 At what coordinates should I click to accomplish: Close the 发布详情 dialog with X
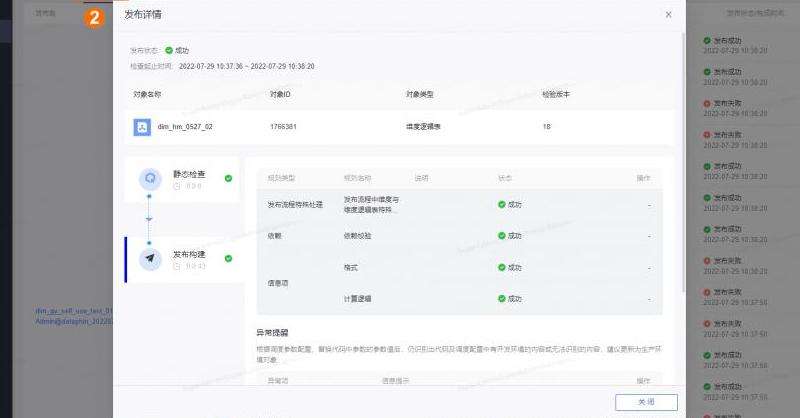coord(668,15)
